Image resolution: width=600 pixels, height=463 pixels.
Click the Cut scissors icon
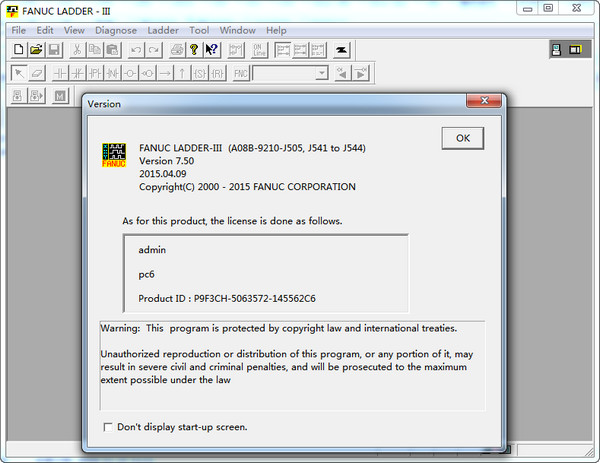click(x=77, y=50)
